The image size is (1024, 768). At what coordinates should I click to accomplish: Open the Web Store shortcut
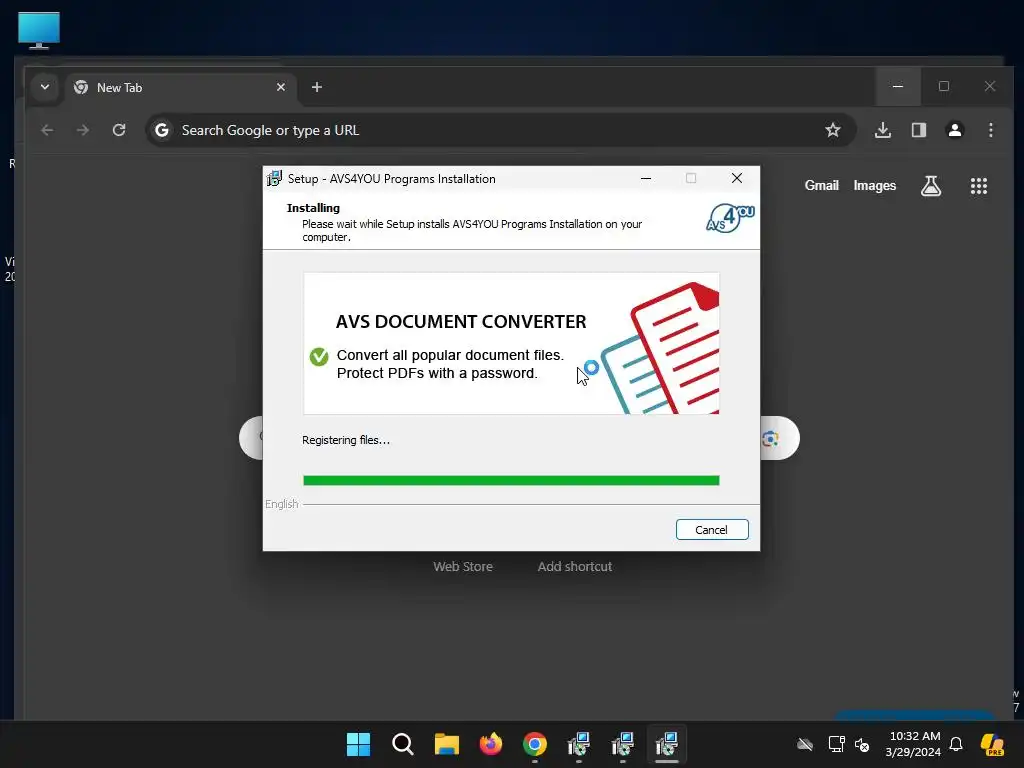[463, 566]
